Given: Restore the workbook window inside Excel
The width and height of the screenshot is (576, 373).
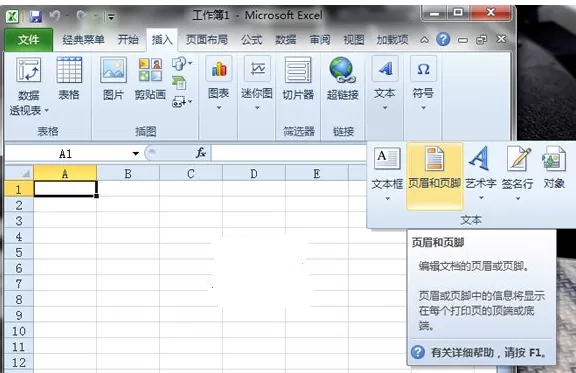Looking at the screenshot, I should tap(481, 39).
